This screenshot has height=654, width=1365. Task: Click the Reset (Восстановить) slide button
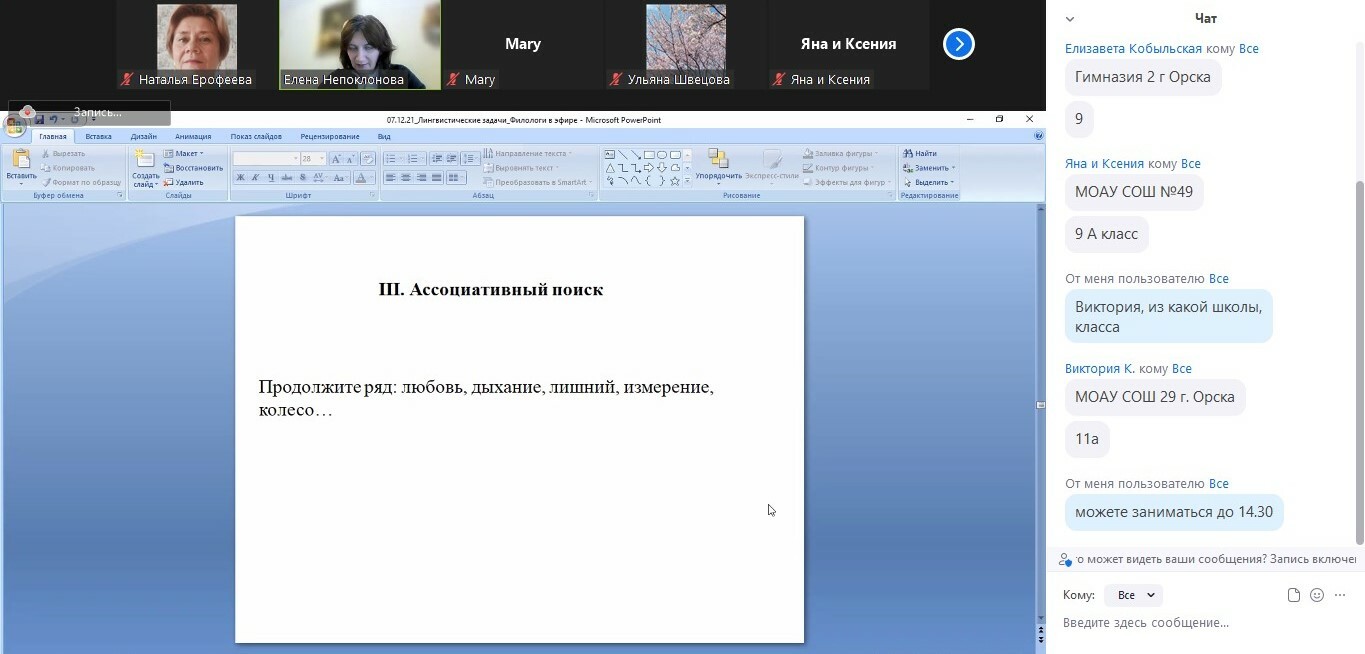click(x=193, y=168)
